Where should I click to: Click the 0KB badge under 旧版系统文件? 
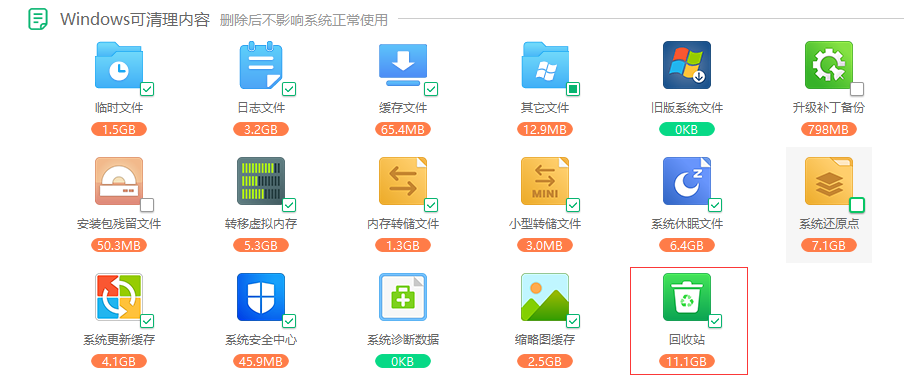click(686, 129)
